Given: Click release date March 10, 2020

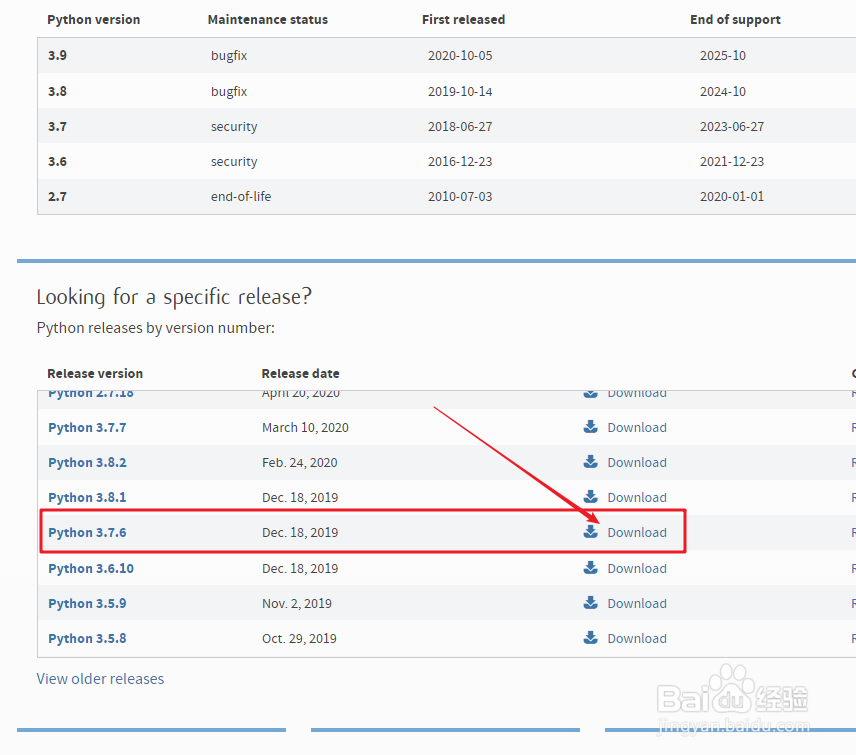Looking at the screenshot, I should coord(305,427).
